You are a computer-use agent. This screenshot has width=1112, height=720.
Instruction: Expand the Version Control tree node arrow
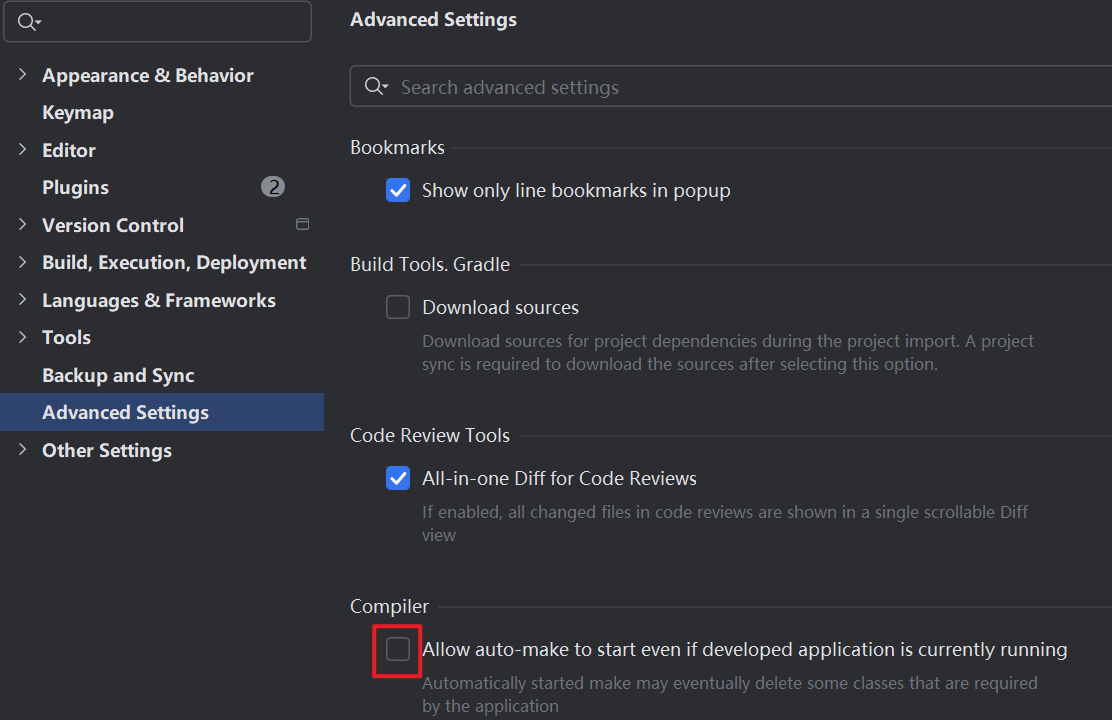22,225
